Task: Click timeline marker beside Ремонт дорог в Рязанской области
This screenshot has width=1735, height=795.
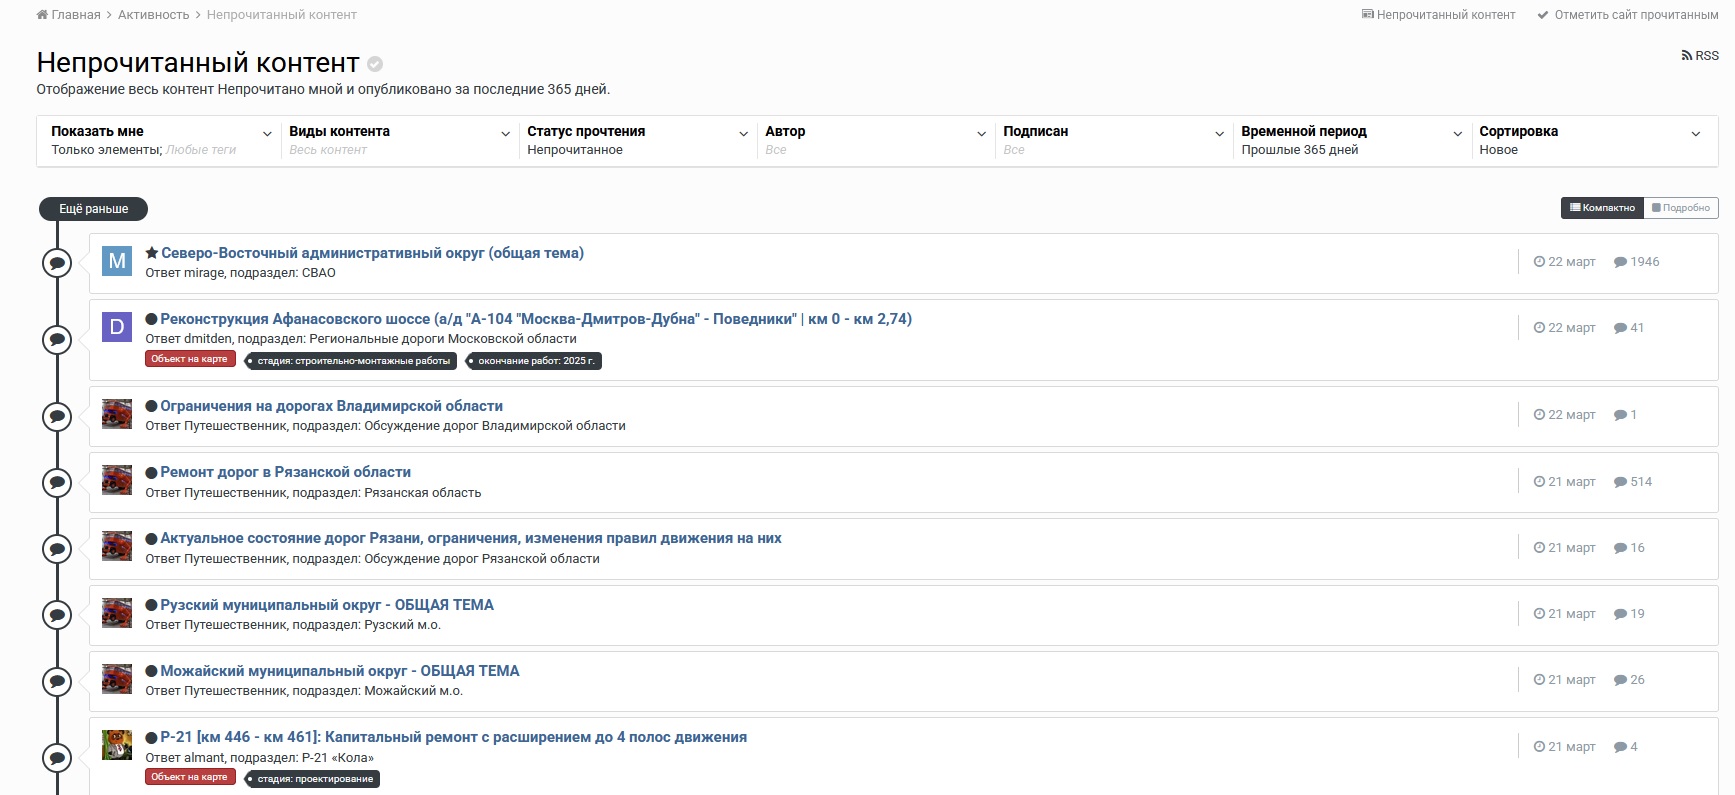Action: point(57,482)
